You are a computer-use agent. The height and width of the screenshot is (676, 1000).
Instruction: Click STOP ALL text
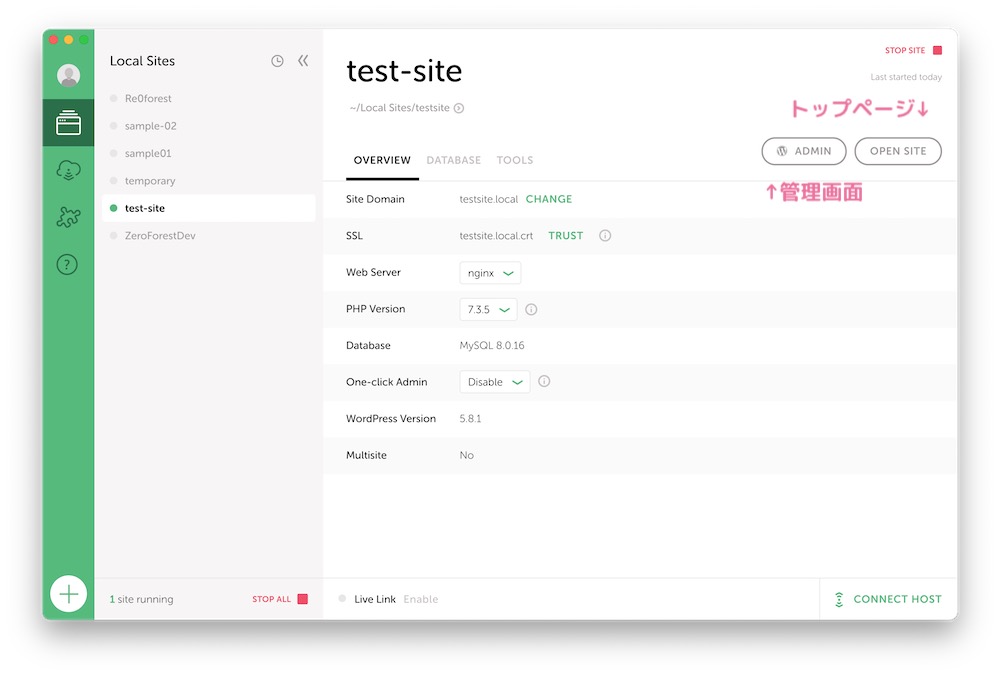(271, 599)
